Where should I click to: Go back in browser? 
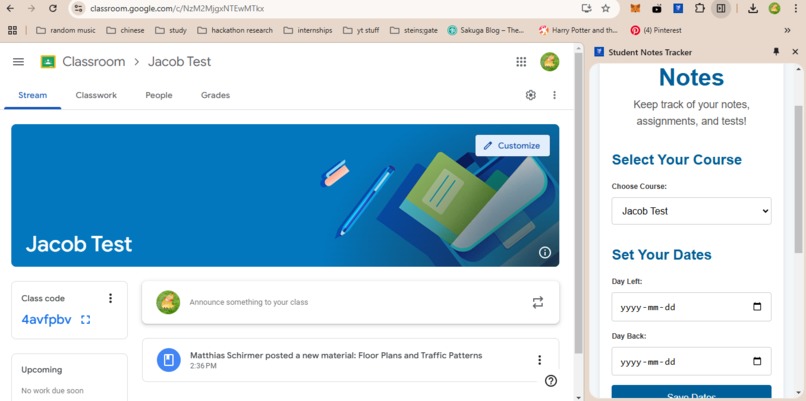pos(10,8)
